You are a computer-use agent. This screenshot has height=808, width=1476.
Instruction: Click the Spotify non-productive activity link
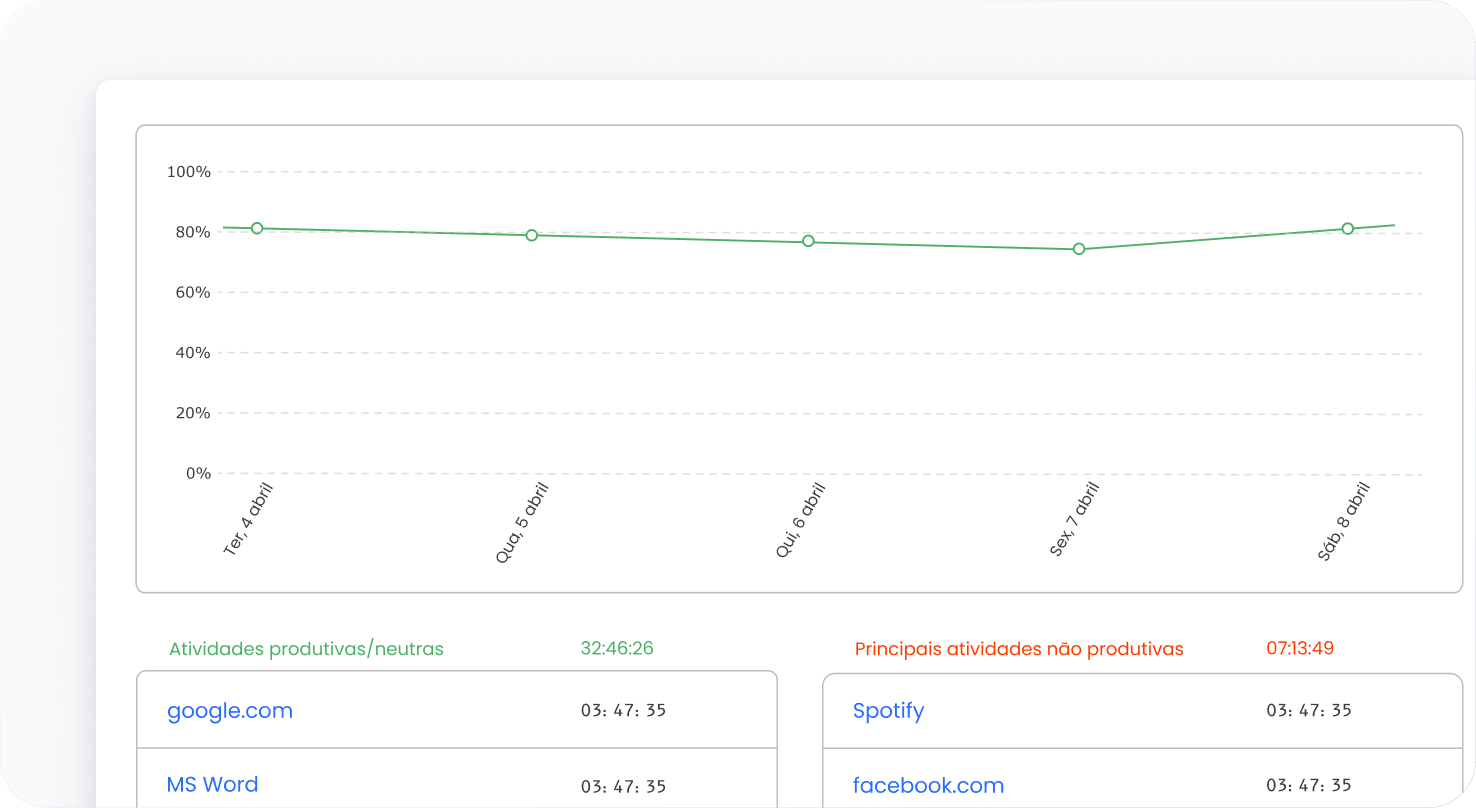click(x=888, y=711)
